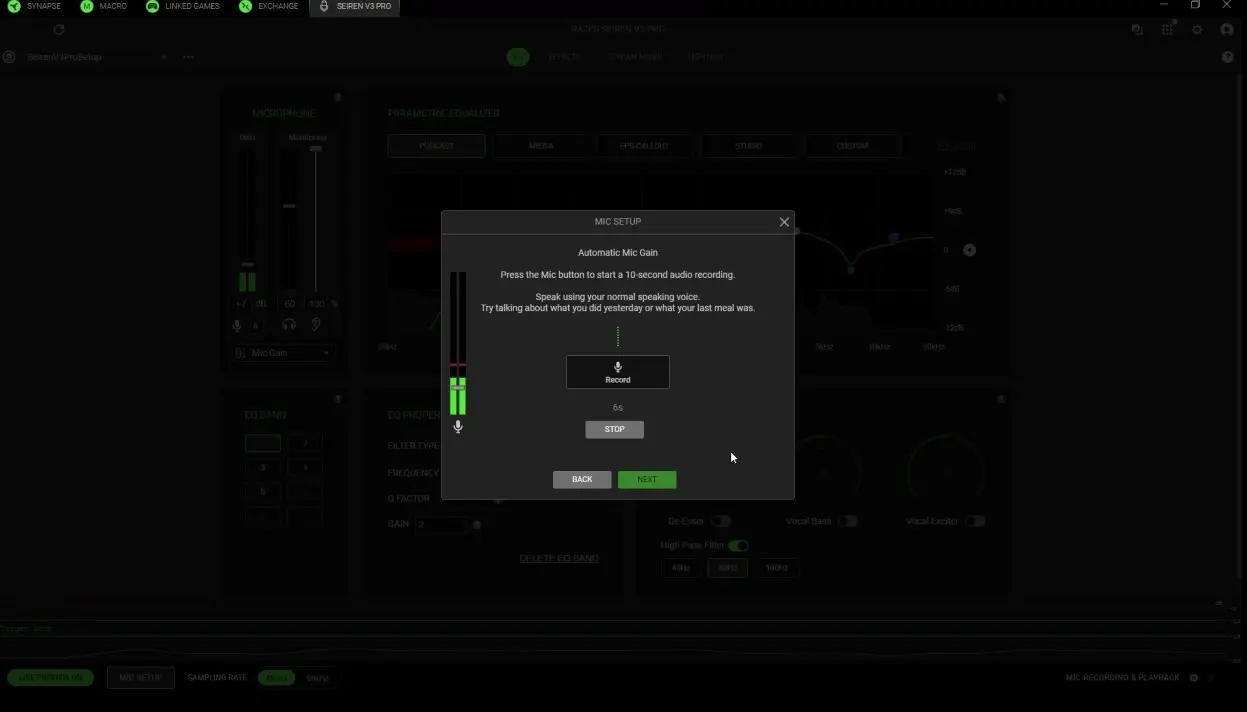
Task: Toggle the Vocal Bass switch
Action: pos(848,521)
